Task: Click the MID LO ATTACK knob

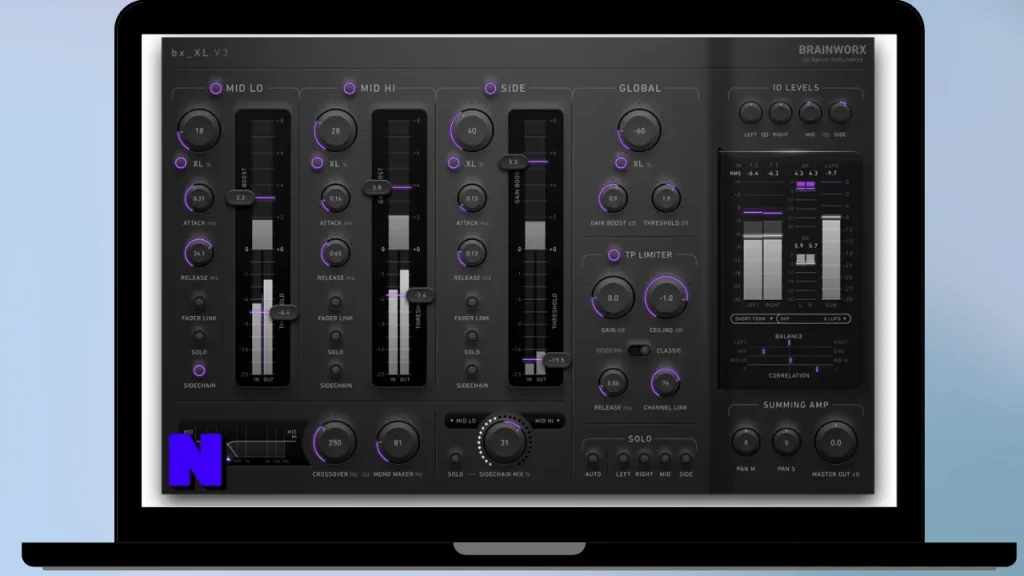Action: [199, 199]
